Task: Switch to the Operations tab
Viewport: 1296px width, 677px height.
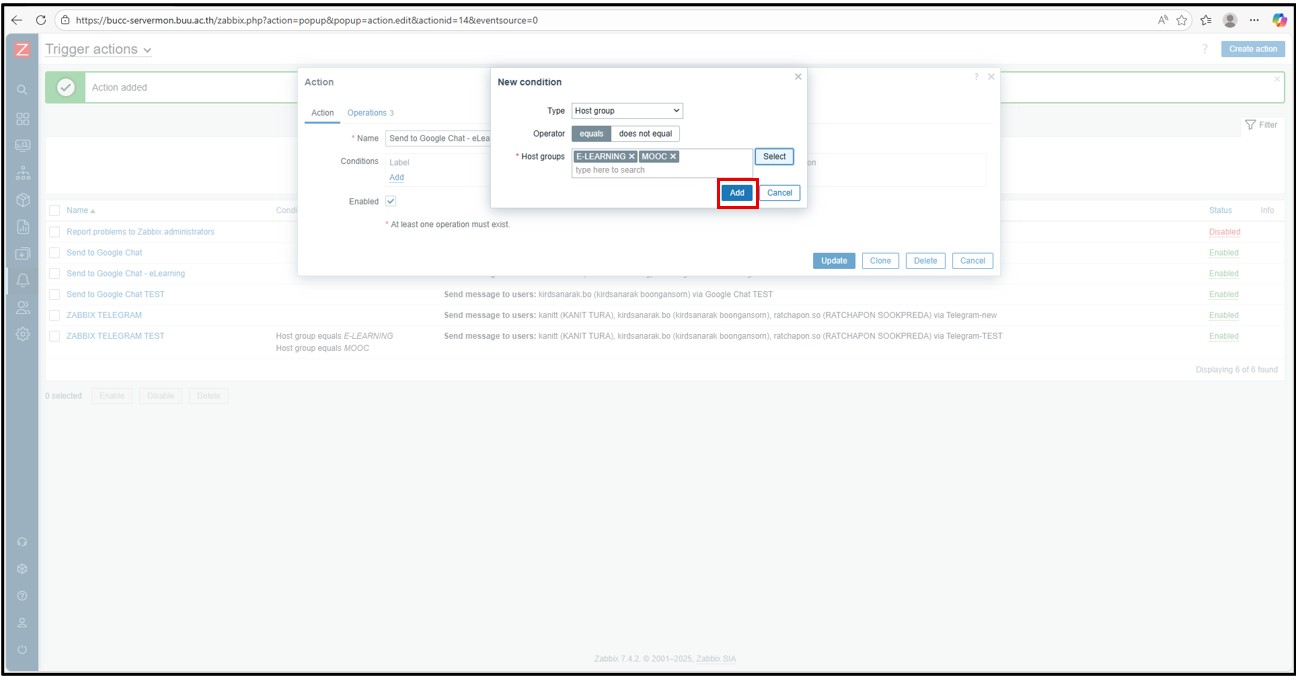Action: pos(369,113)
